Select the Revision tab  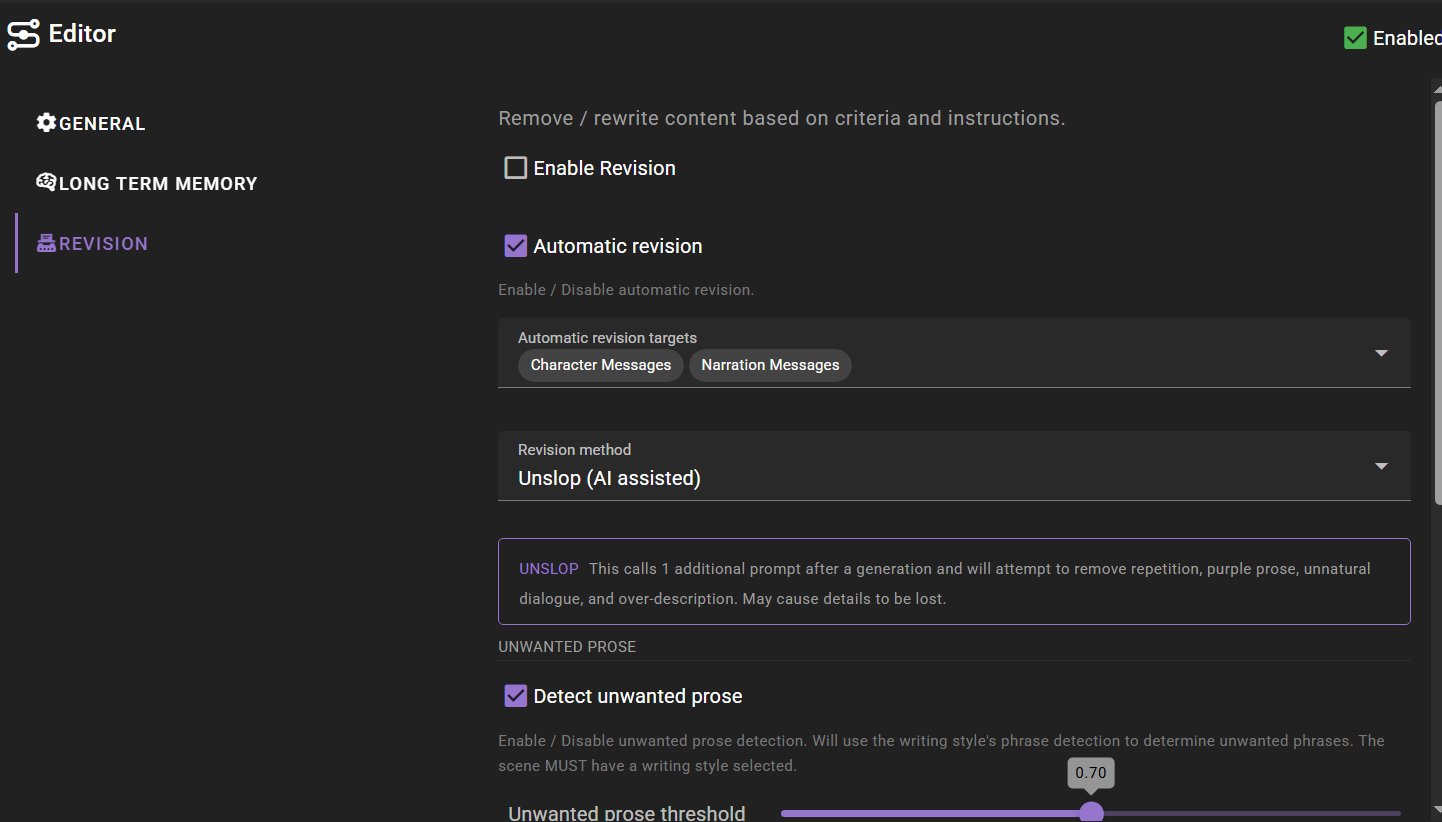(103, 244)
